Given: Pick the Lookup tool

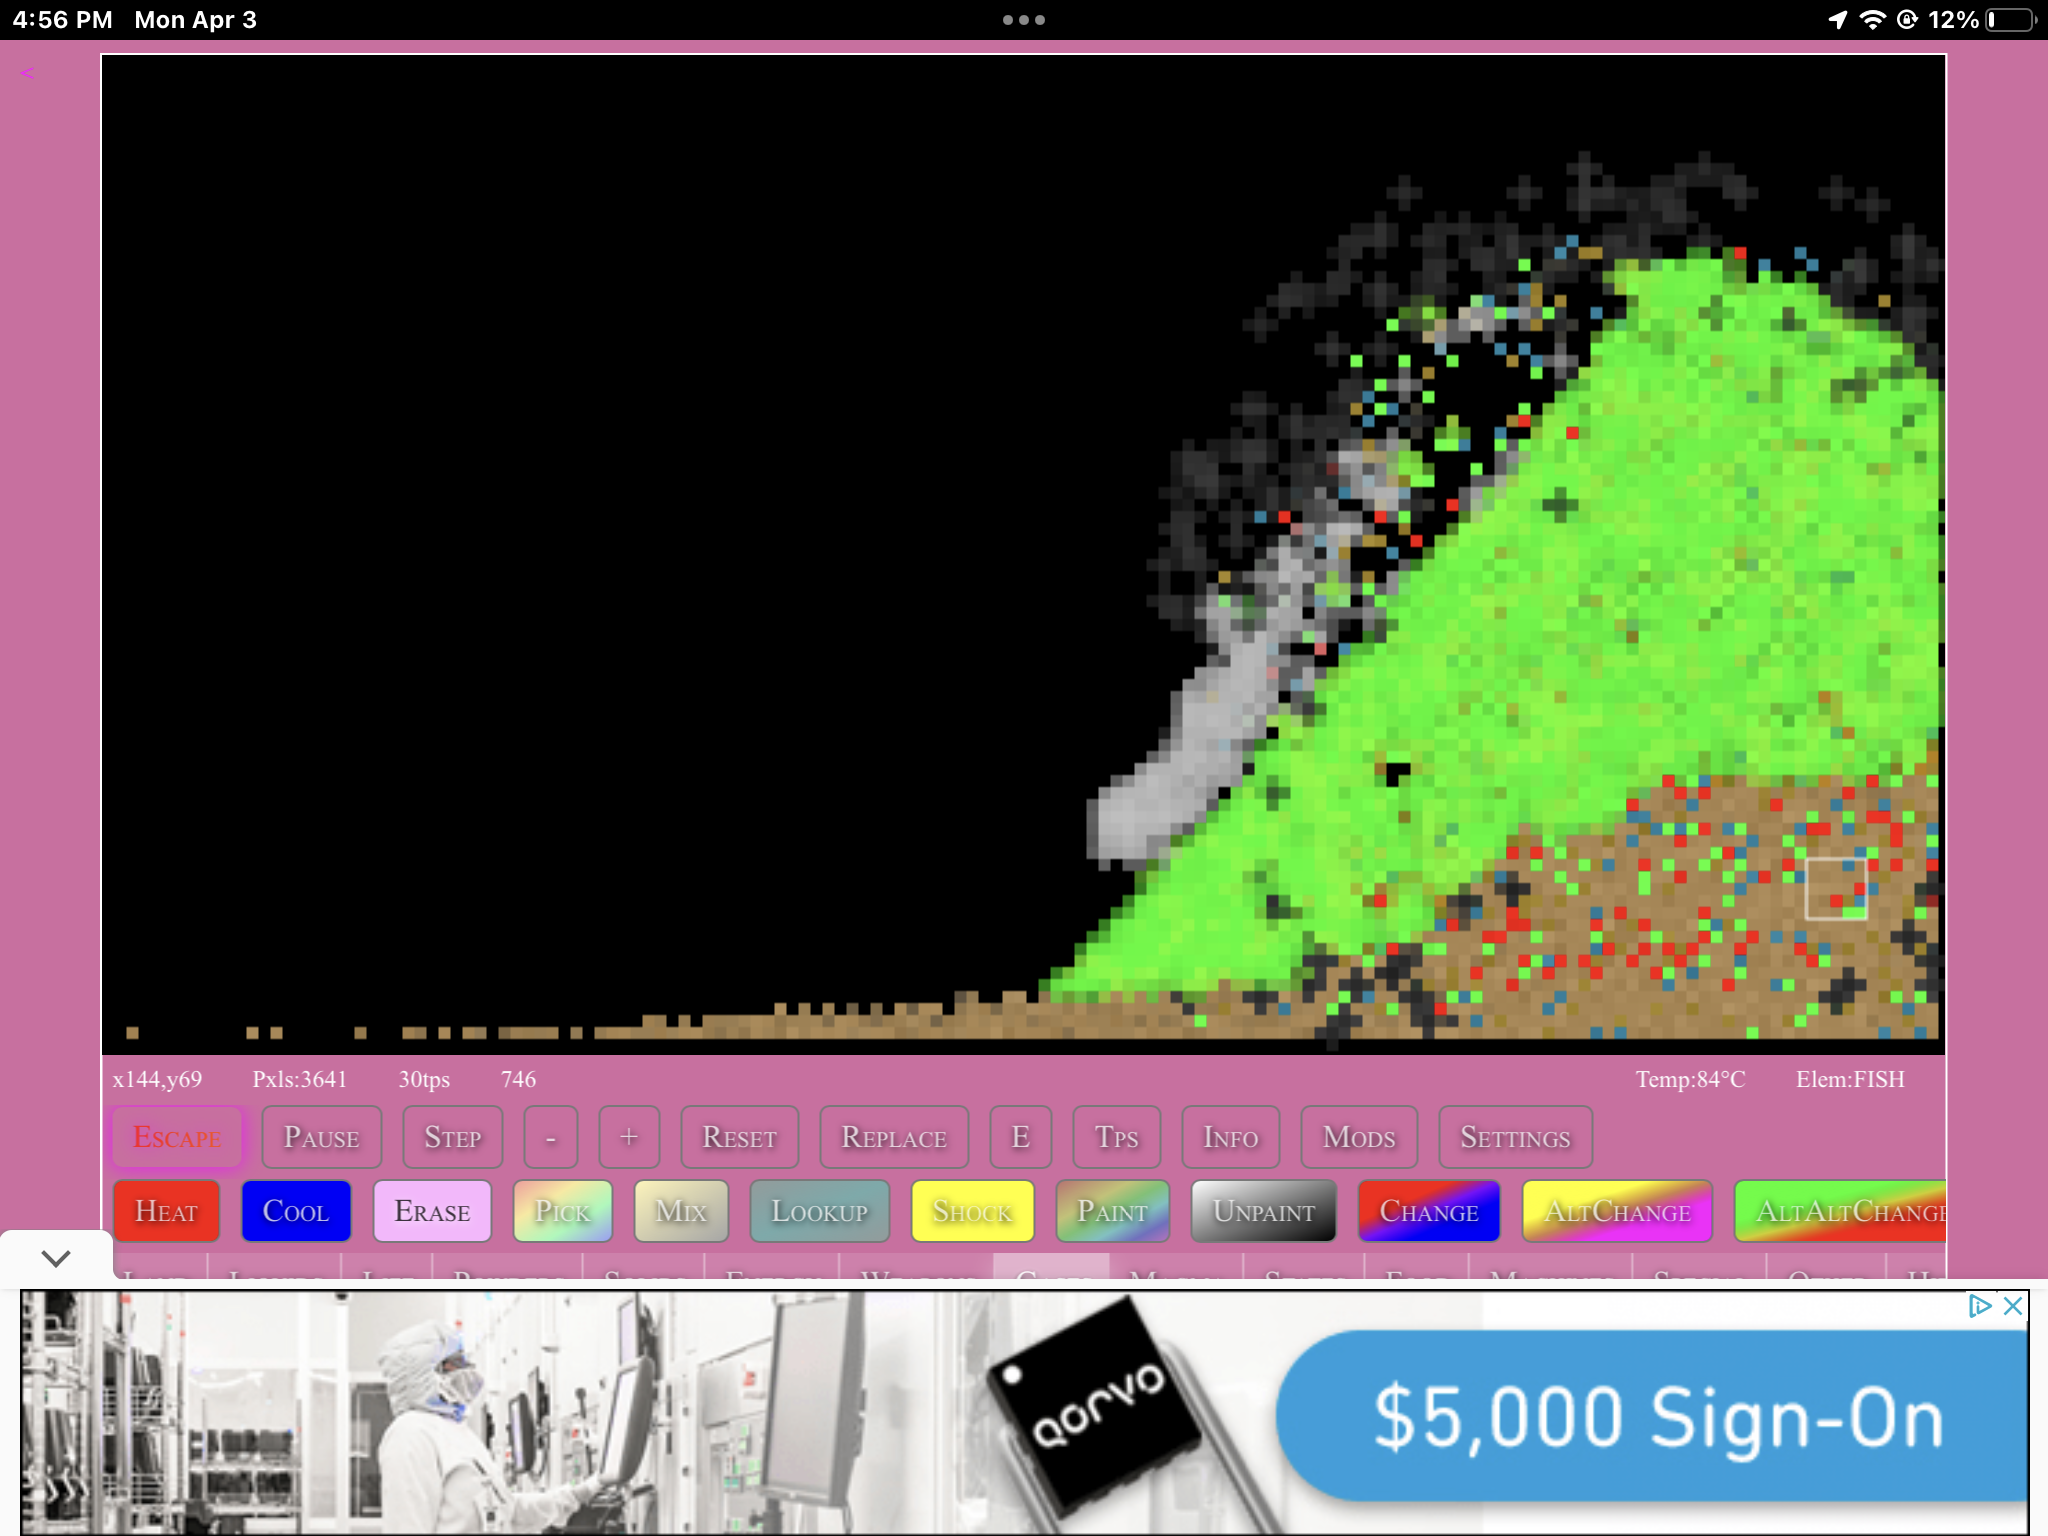Looking at the screenshot, I should point(819,1211).
